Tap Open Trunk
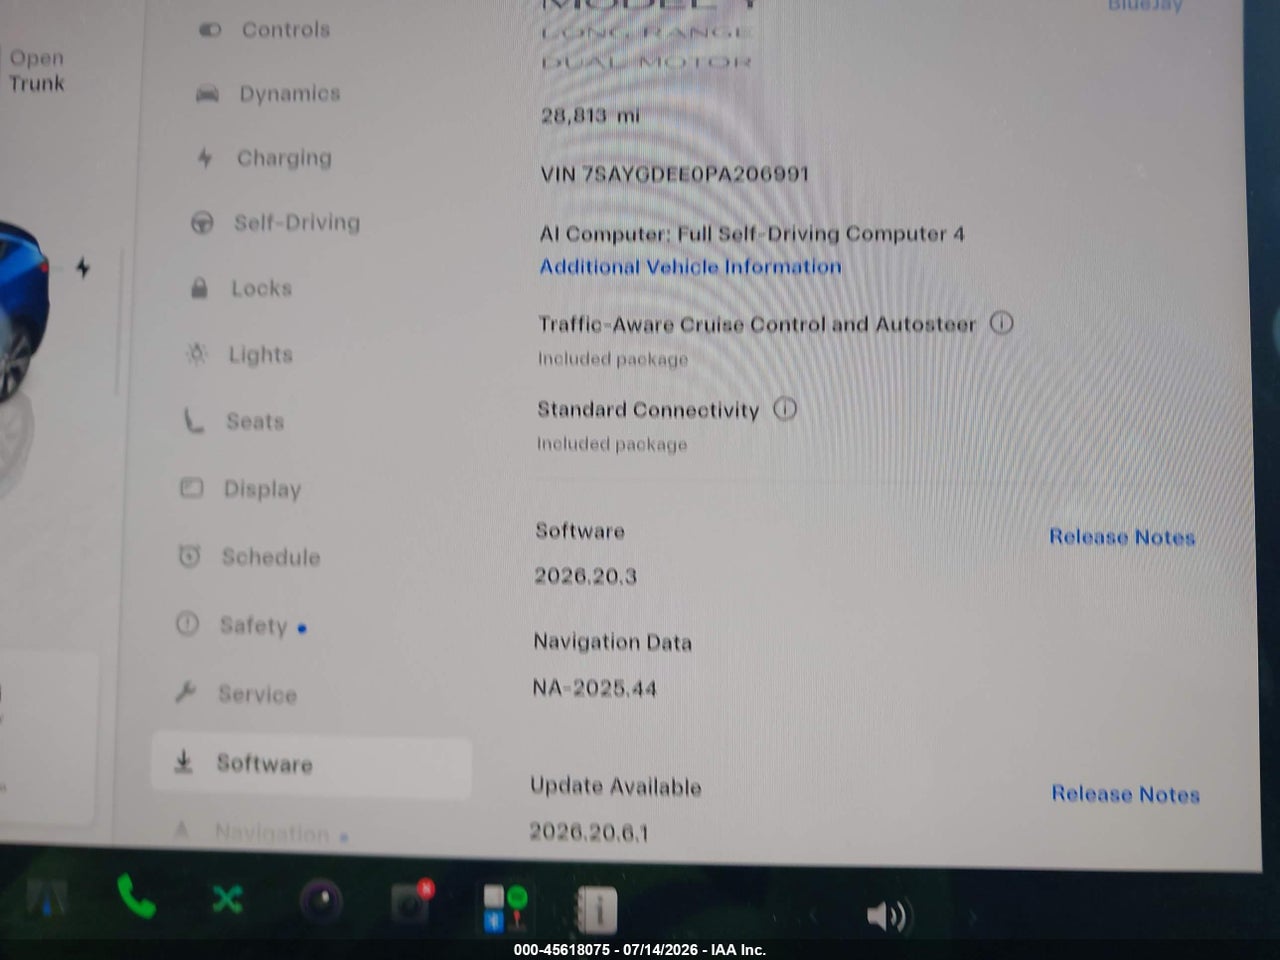The height and width of the screenshot is (960, 1280). click(x=37, y=71)
